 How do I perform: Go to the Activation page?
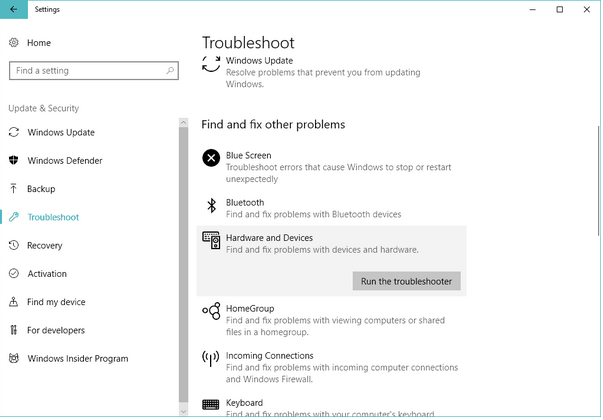[47, 273]
